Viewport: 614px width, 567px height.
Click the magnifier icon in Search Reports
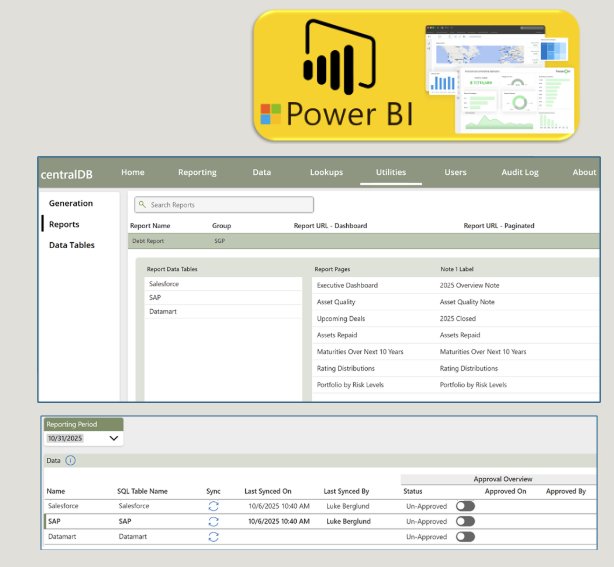pyautogui.click(x=142, y=204)
